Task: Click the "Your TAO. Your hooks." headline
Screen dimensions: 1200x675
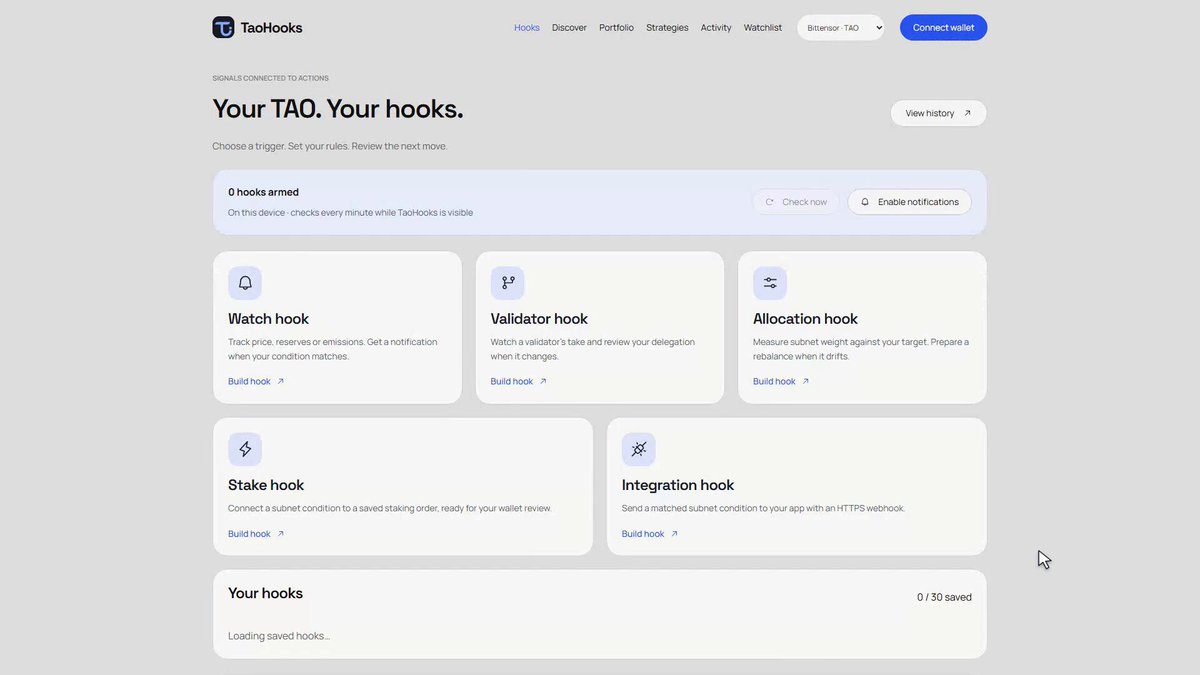Action: tap(338, 109)
